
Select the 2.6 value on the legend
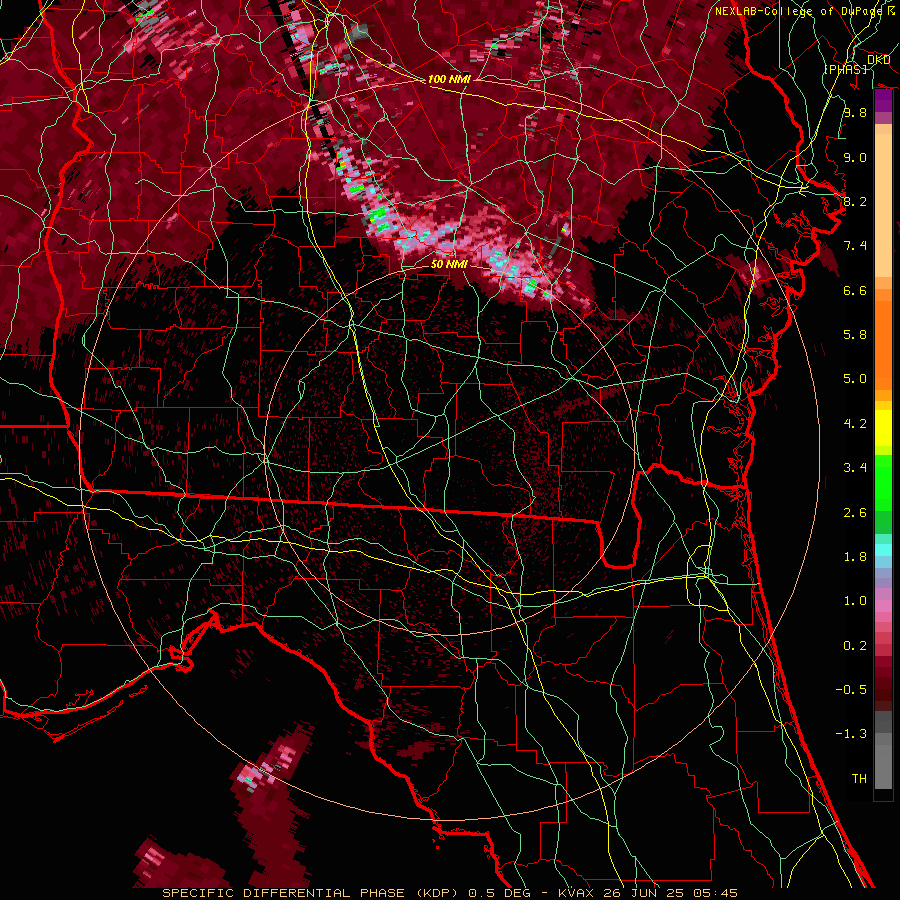pyautogui.click(x=855, y=513)
